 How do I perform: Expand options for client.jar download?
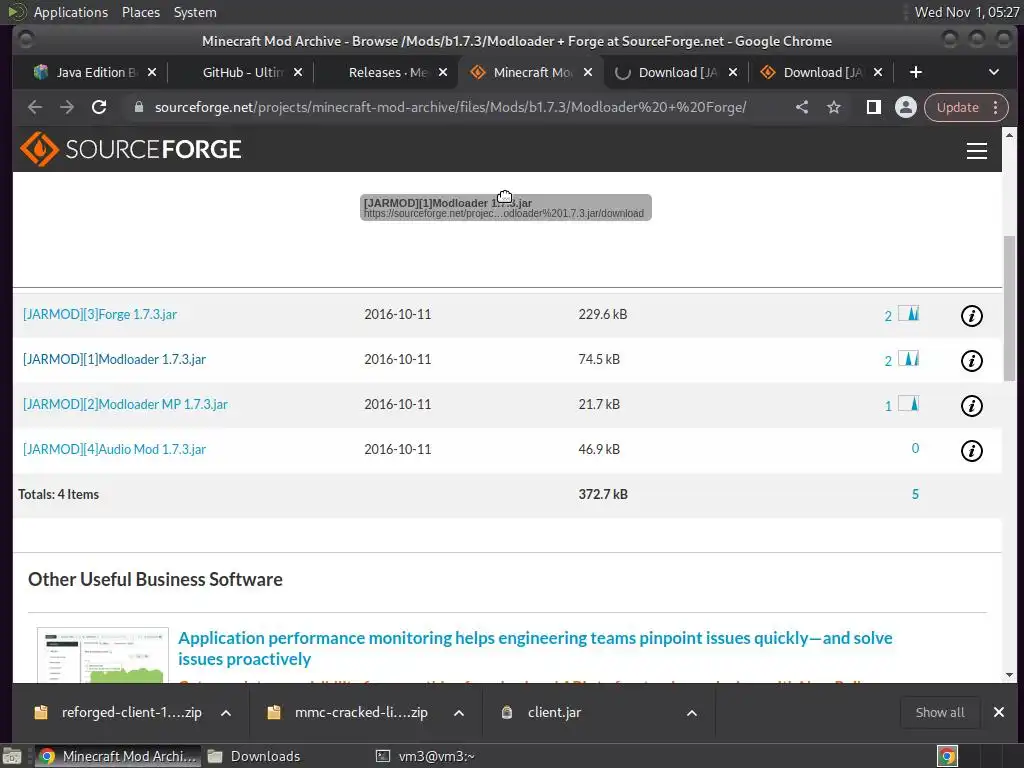[692, 713]
